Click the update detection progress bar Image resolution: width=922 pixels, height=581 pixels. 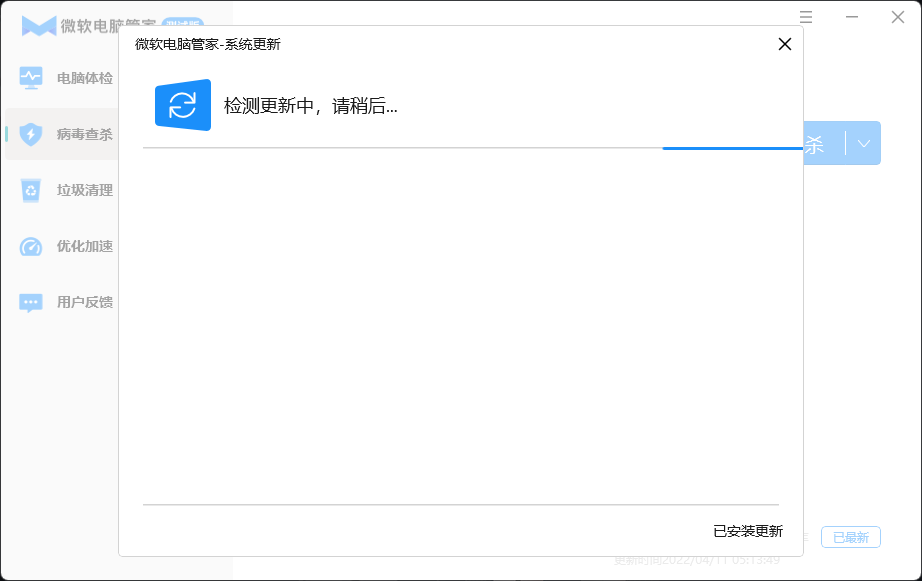[473, 148]
